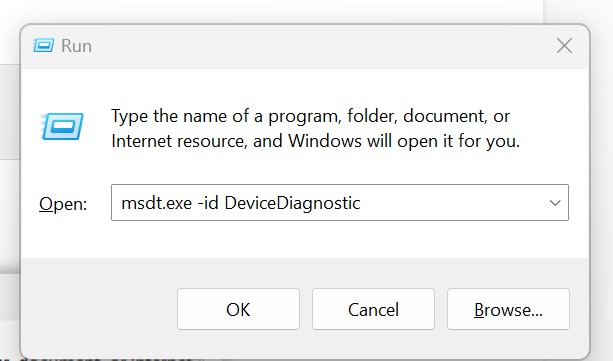This screenshot has height=361, width=613.
Task: Confirm the command with OK
Action: 238,309
